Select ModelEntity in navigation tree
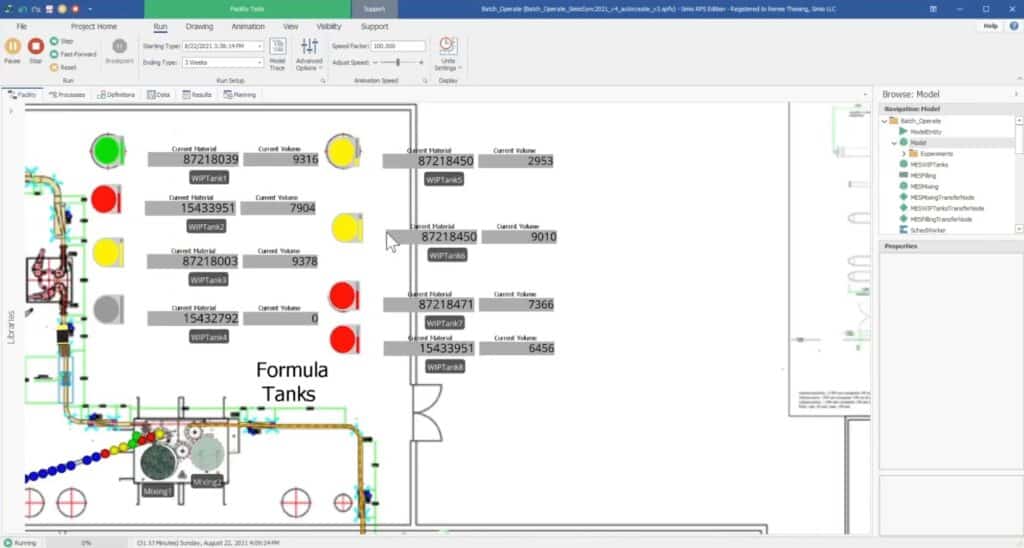Image resolution: width=1024 pixels, height=548 pixels. point(925,132)
